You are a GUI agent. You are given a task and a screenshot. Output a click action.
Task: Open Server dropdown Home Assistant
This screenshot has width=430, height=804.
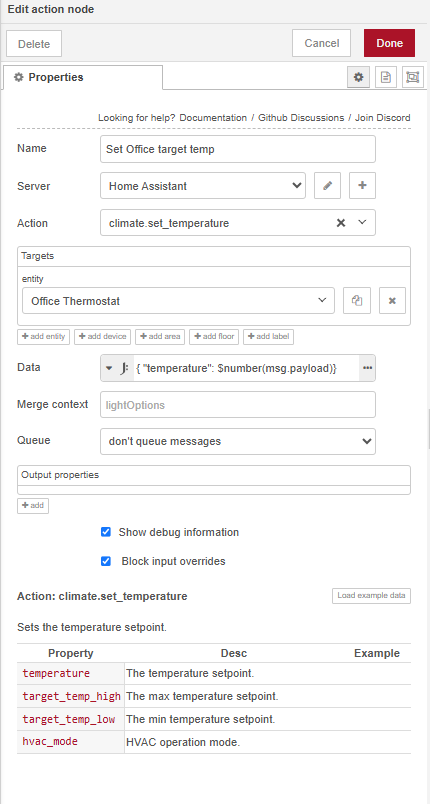point(203,186)
